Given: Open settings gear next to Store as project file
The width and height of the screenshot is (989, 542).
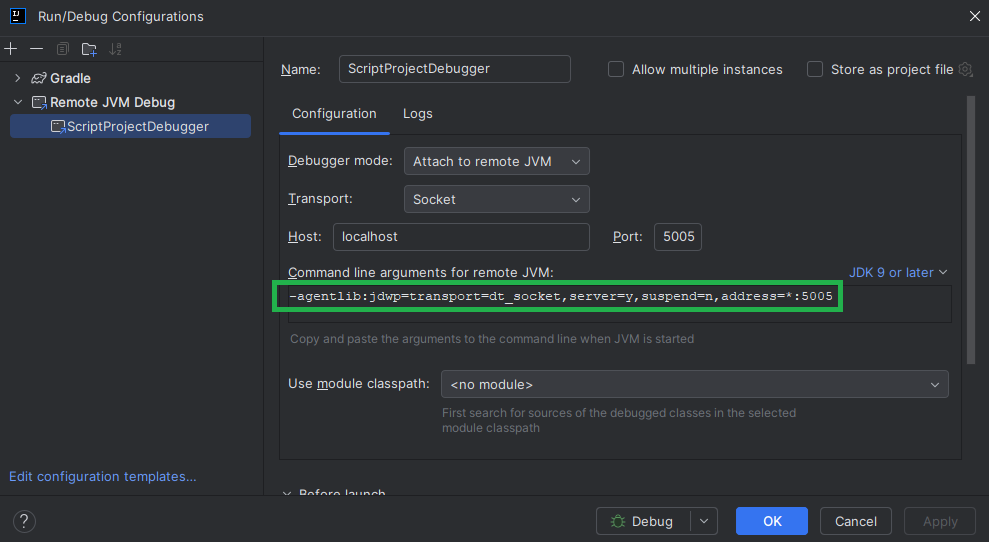Looking at the screenshot, I should point(966,69).
